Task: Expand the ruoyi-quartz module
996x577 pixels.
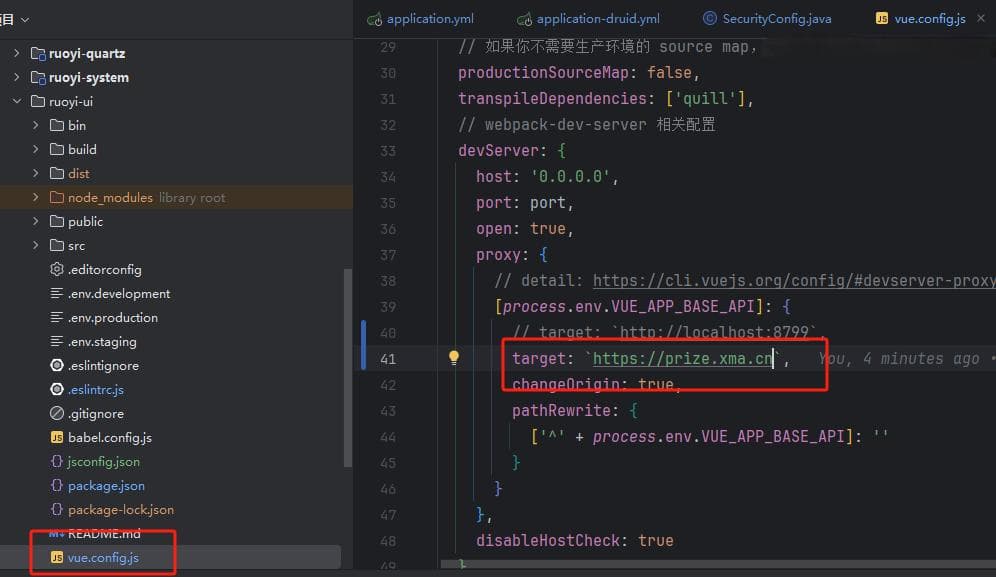Action: [x=17, y=53]
